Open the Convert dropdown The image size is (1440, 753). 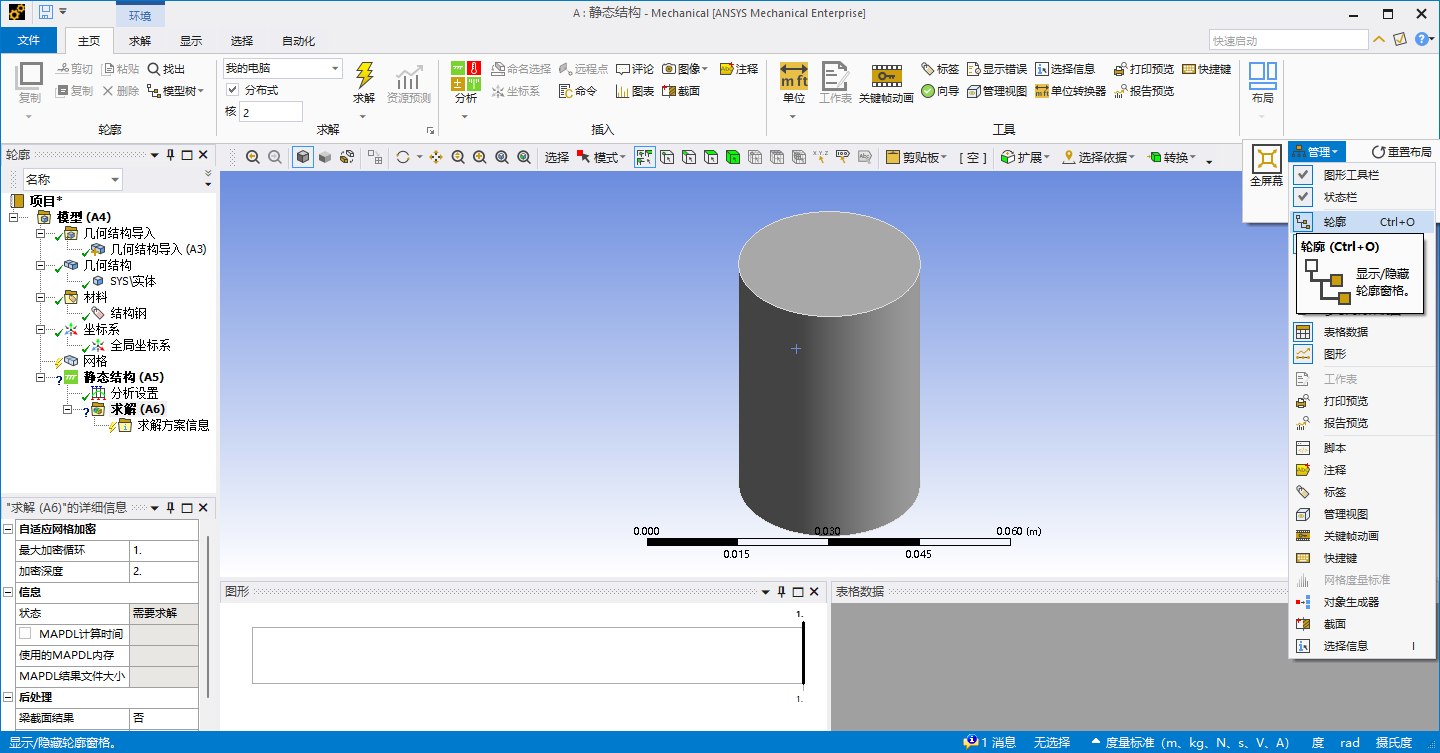pyautogui.click(x=1172, y=157)
